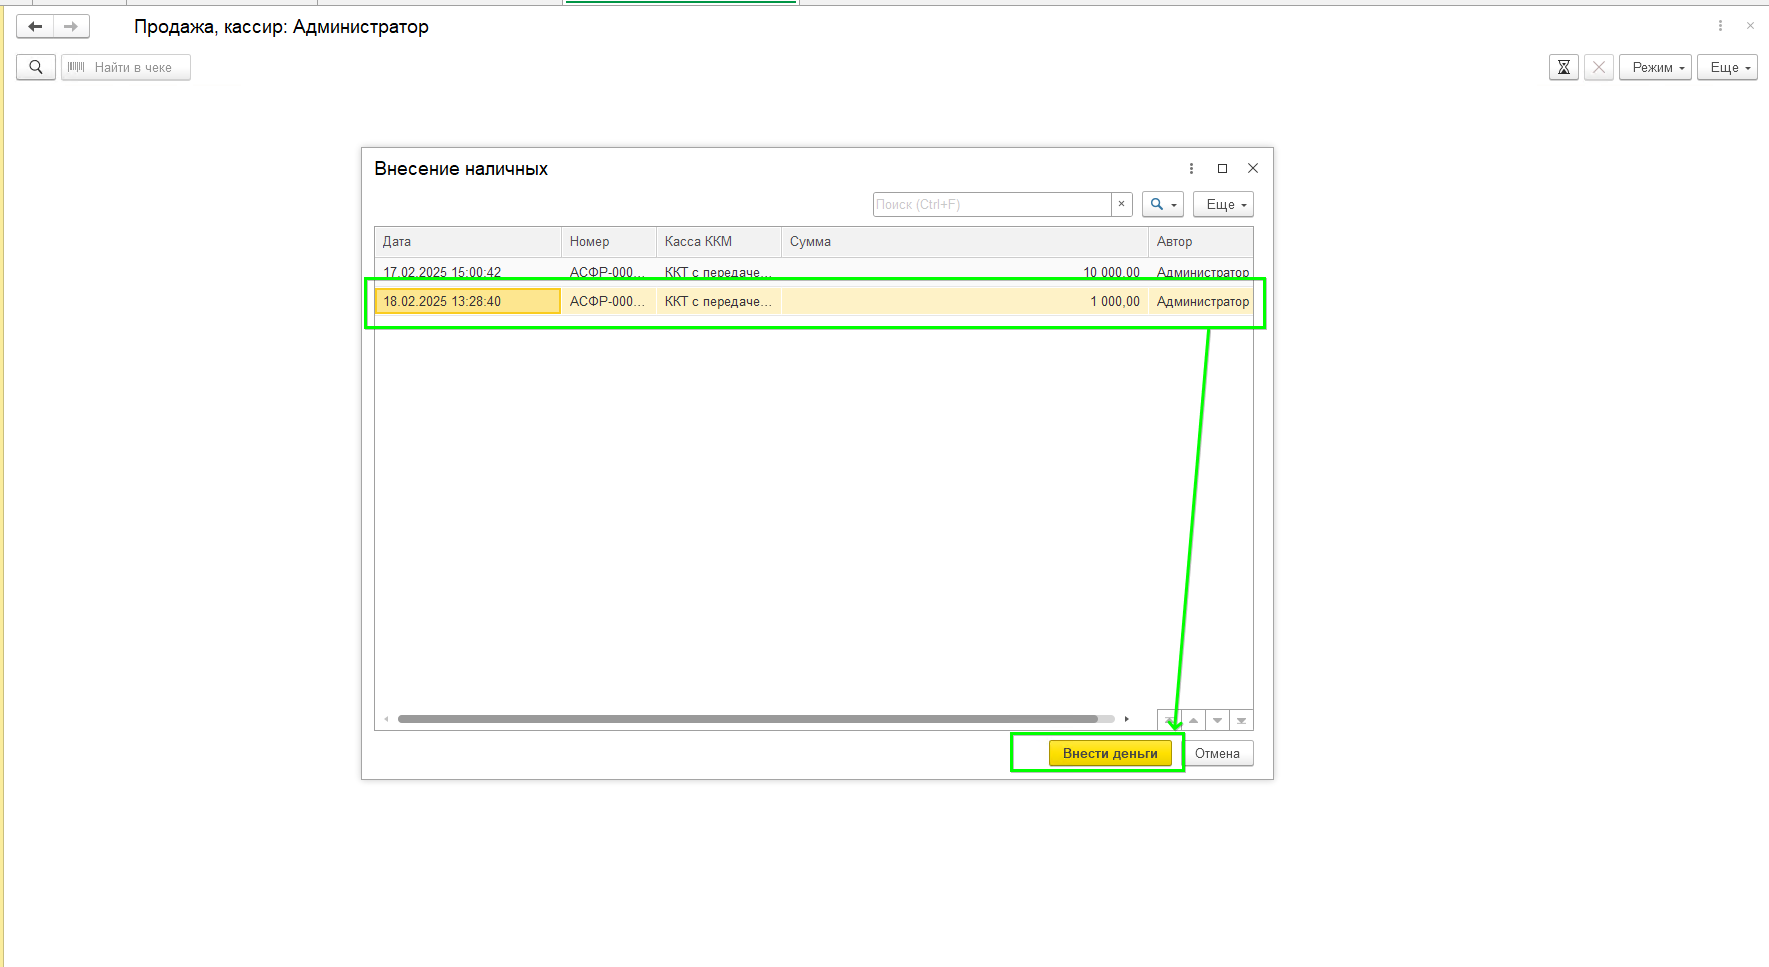Open the Внесение наличных dialog's three-dot menu
Image resolution: width=1769 pixels, height=967 pixels.
click(x=1191, y=168)
